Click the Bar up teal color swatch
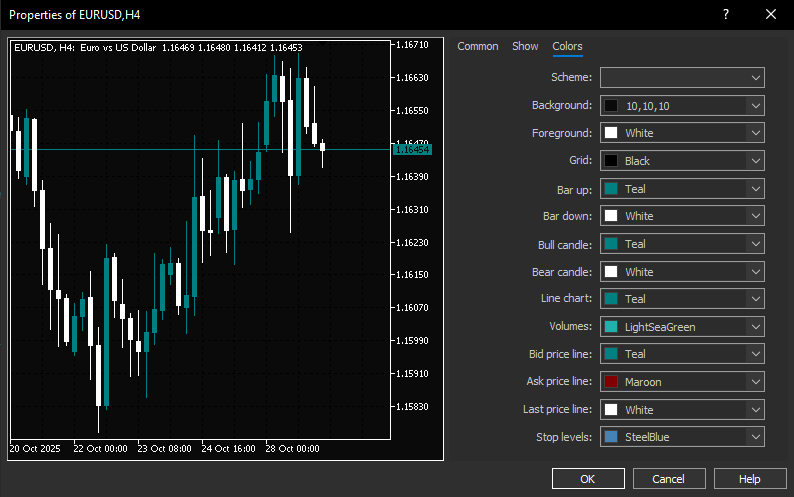Viewport: 794px width, 497px height. (611, 189)
